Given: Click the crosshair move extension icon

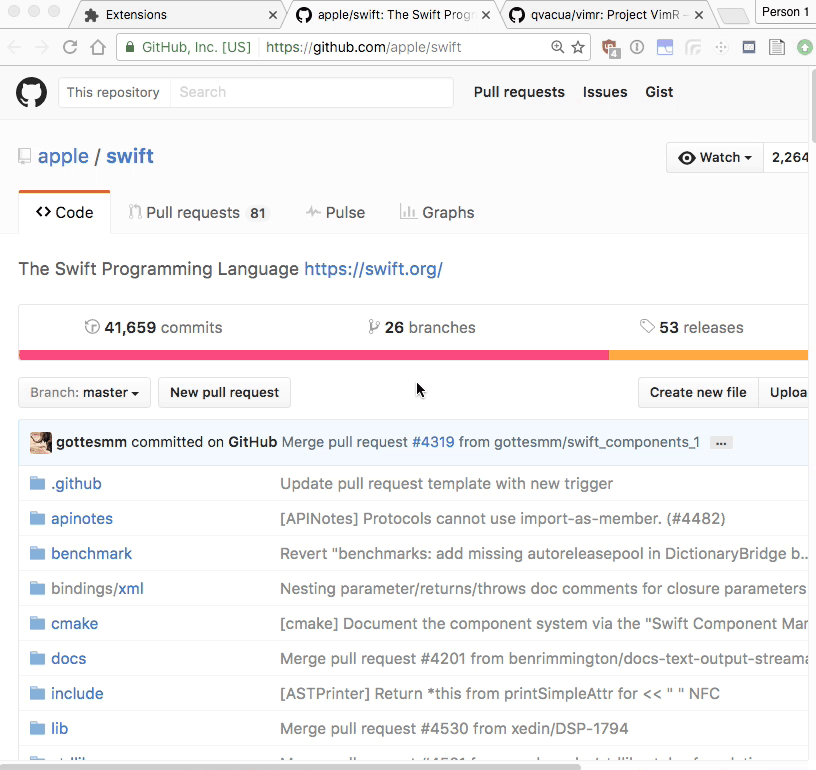Looking at the screenshot, I should click(721, 47).
